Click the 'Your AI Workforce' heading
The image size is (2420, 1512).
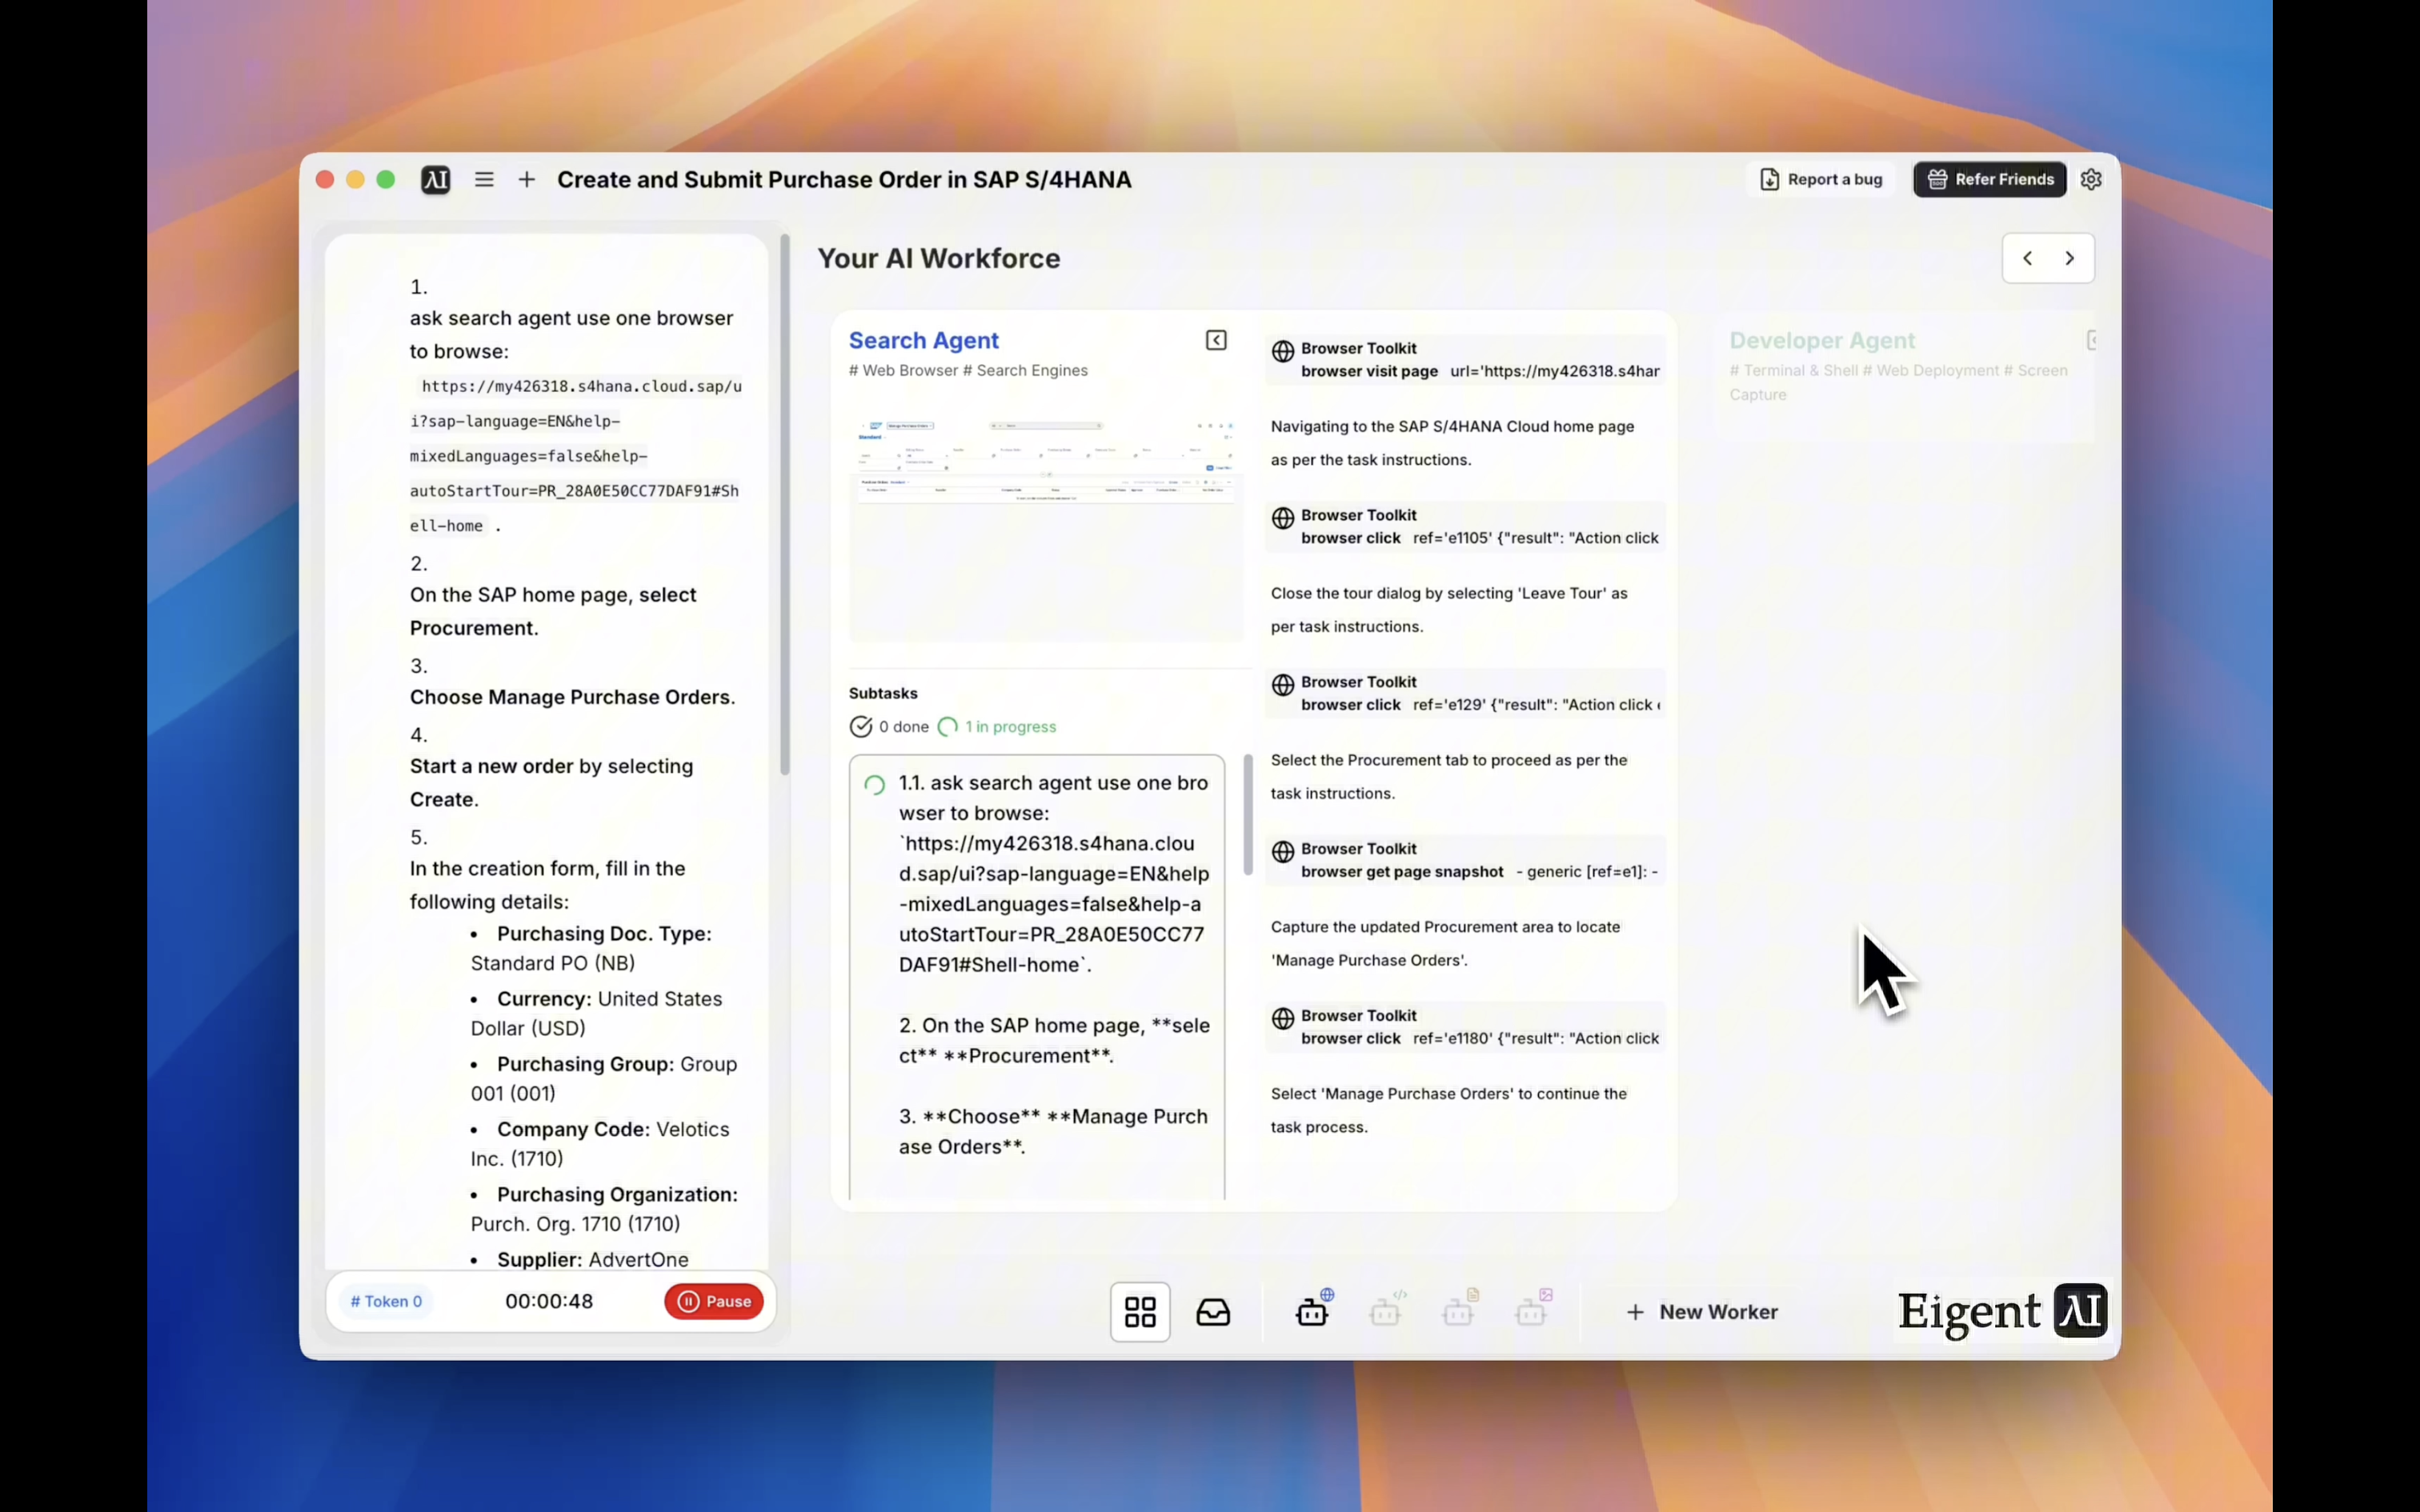click(x=938, y=258)
